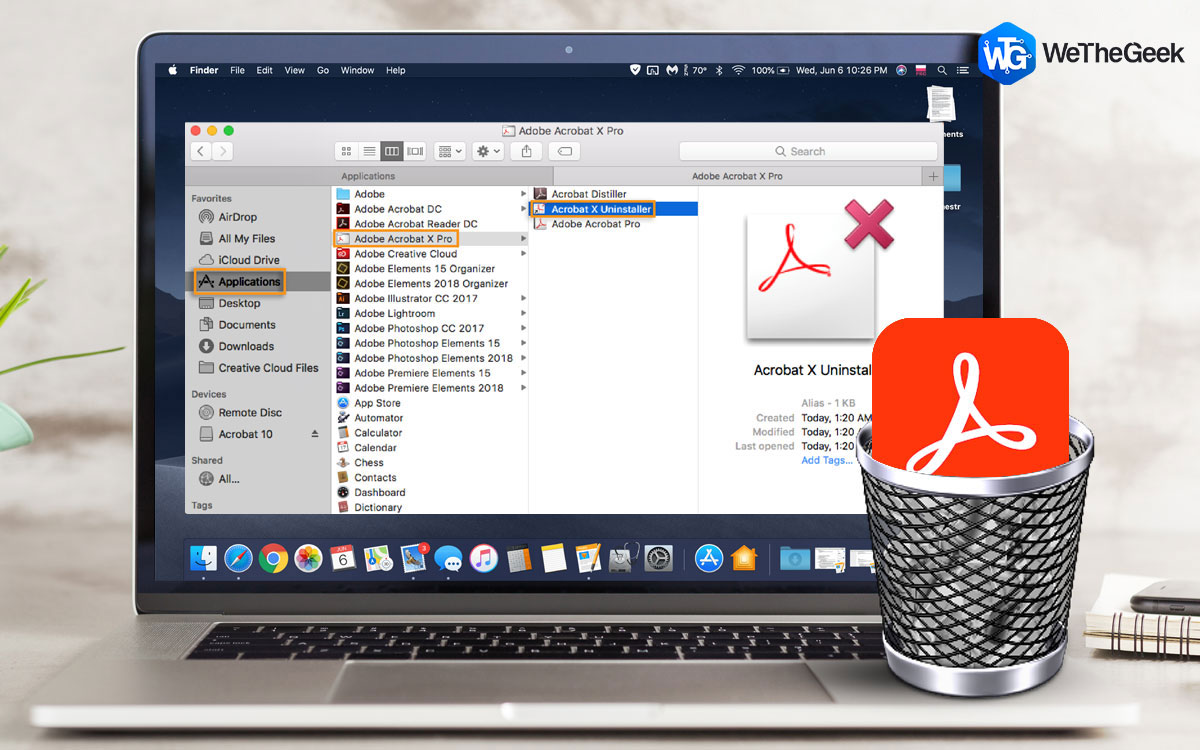Eject the Acrobat 10 device

click(315, 434)
